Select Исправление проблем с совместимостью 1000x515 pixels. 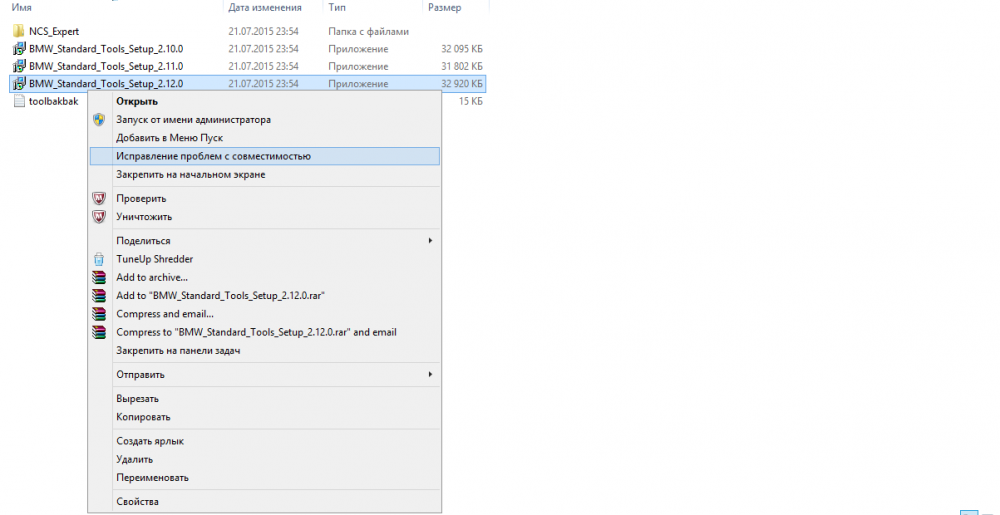(x=213, y=156)
